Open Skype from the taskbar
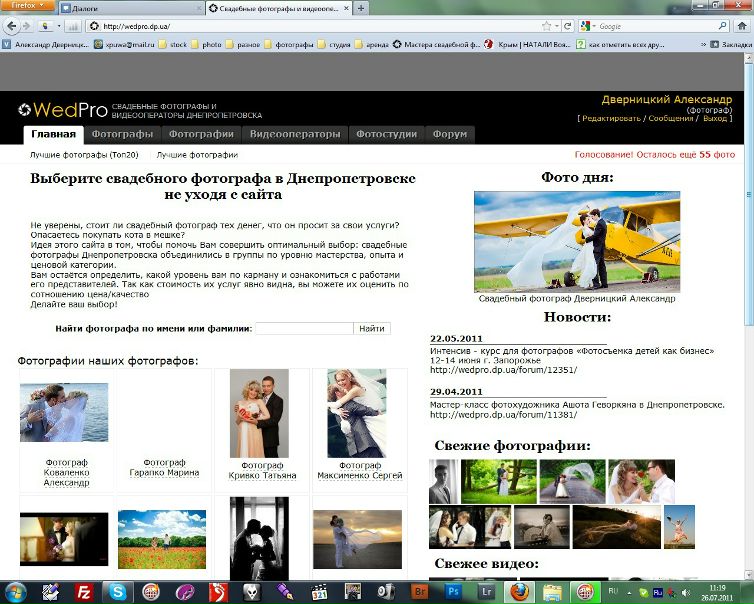This screenshot has width=754, height=604. tap(118, 591)
